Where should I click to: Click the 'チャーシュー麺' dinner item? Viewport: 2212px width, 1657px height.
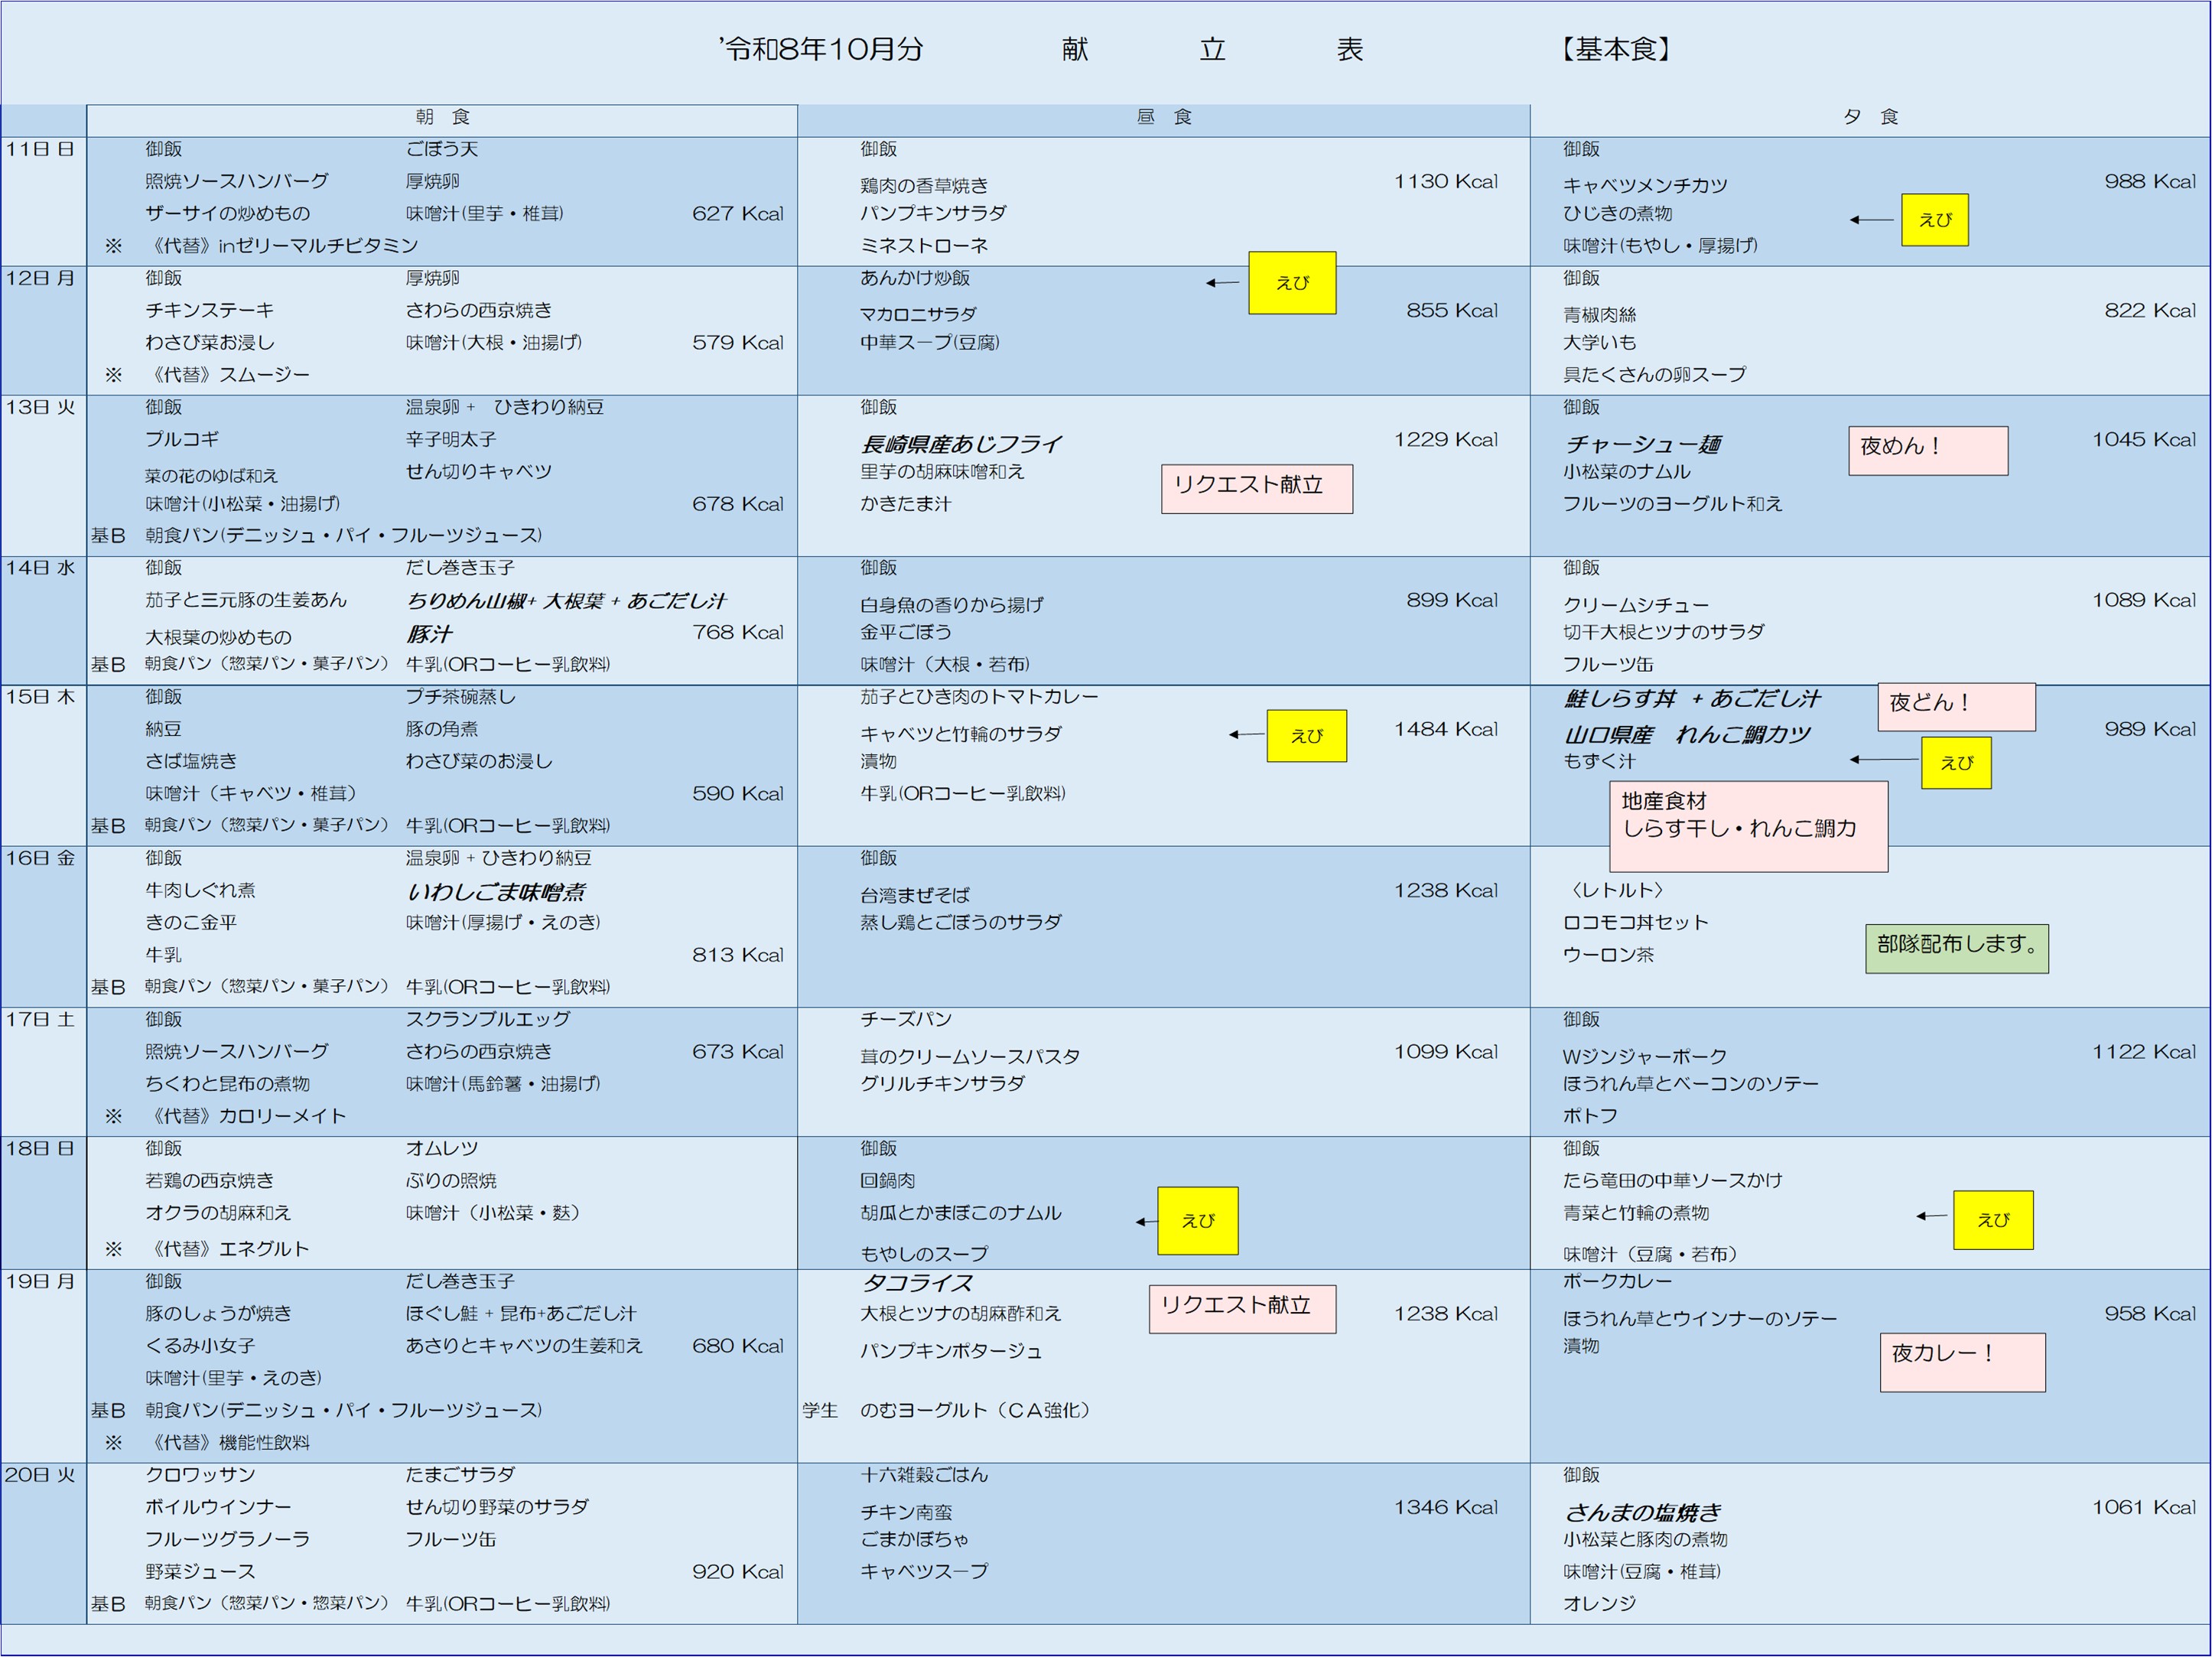tap(1642, 443)
